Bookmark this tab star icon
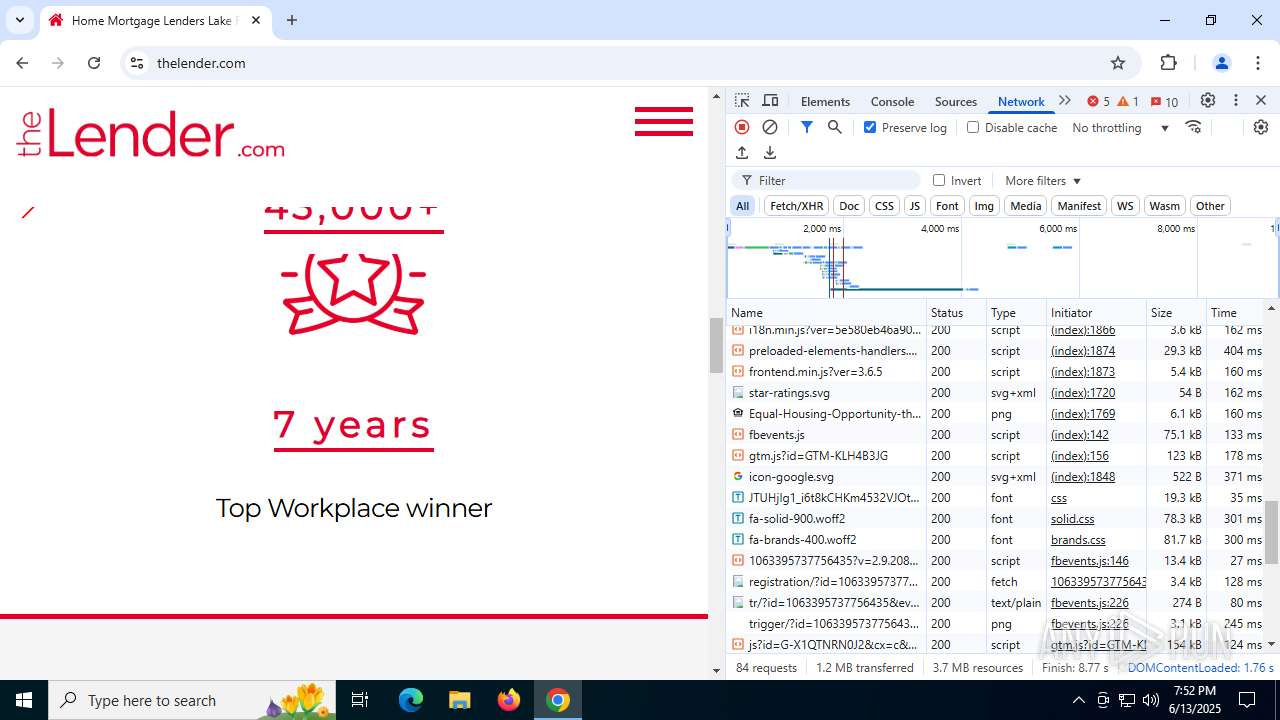This screenshot has height=720, width=1280. pyautogui.click(x=1118, y=63)
